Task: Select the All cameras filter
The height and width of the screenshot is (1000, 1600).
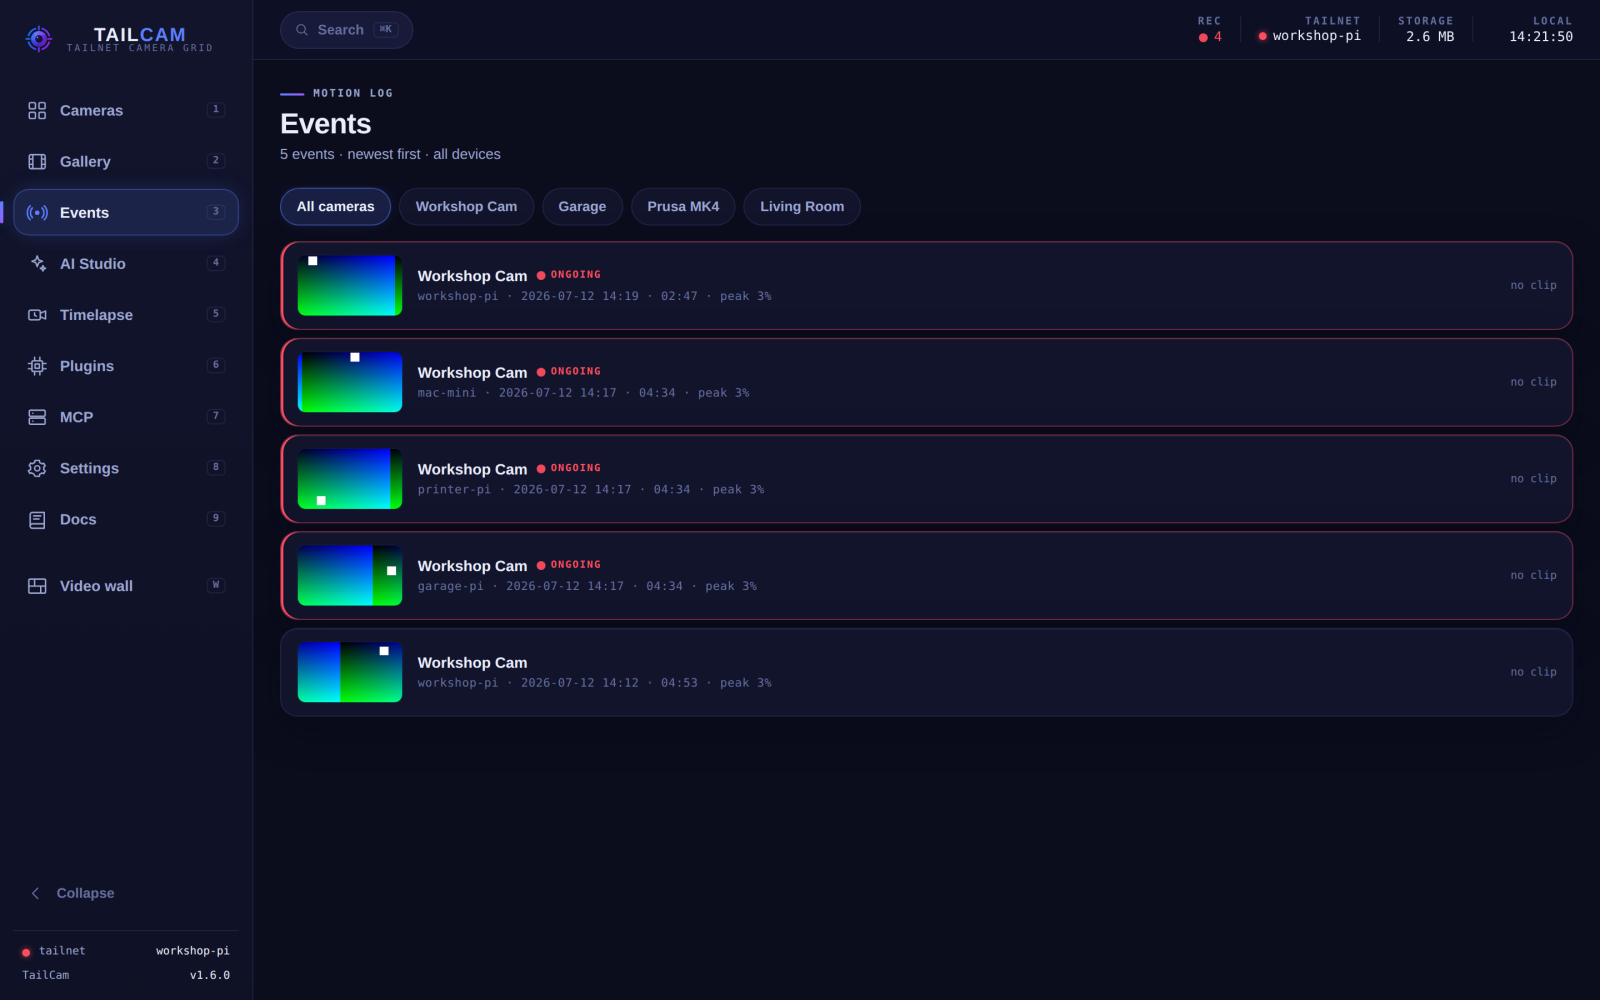Action: 335,206
